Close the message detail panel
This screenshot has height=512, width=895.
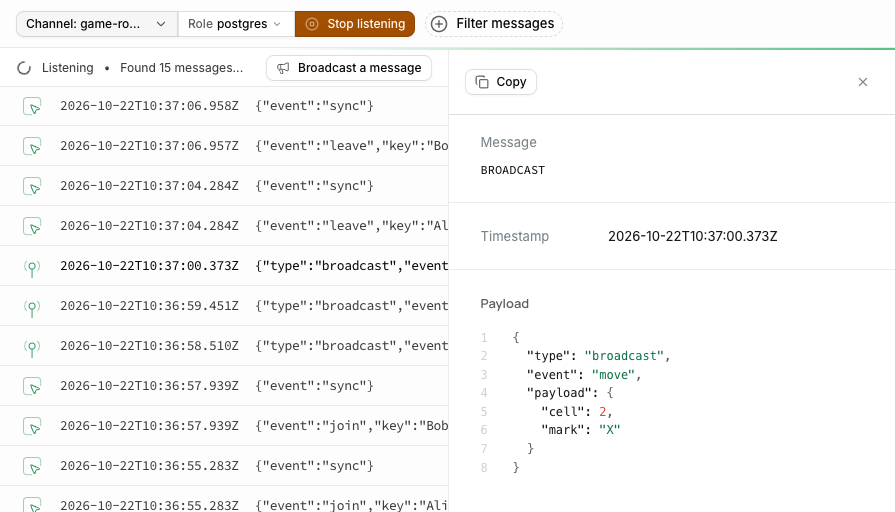click(x=862, y=82)
